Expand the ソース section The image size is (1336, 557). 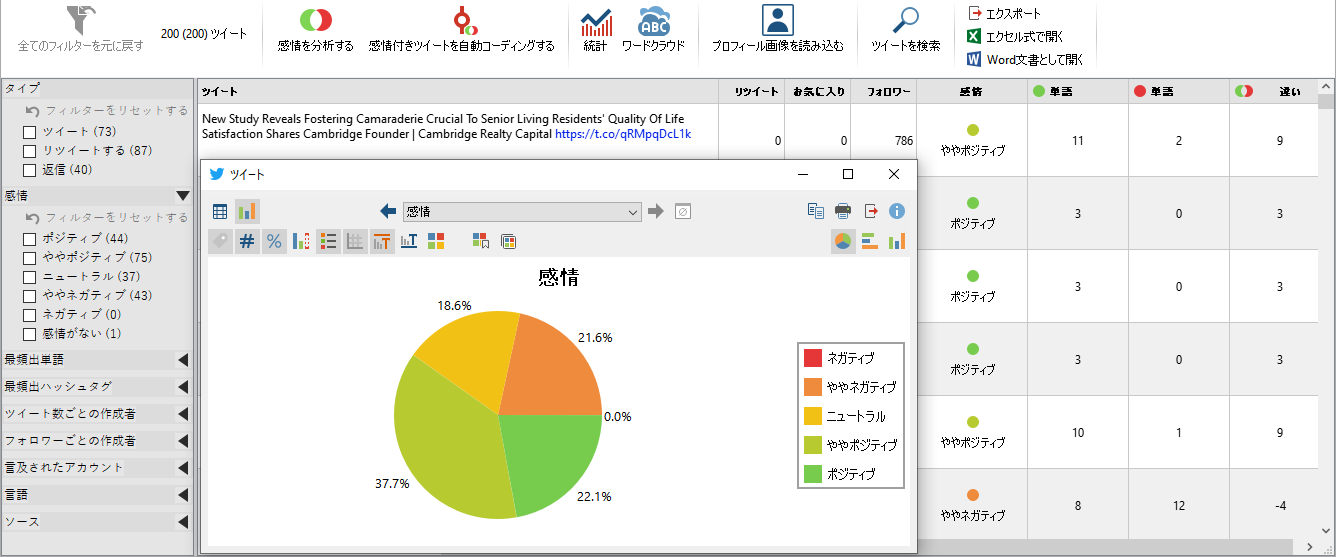[x=183, y=522]
